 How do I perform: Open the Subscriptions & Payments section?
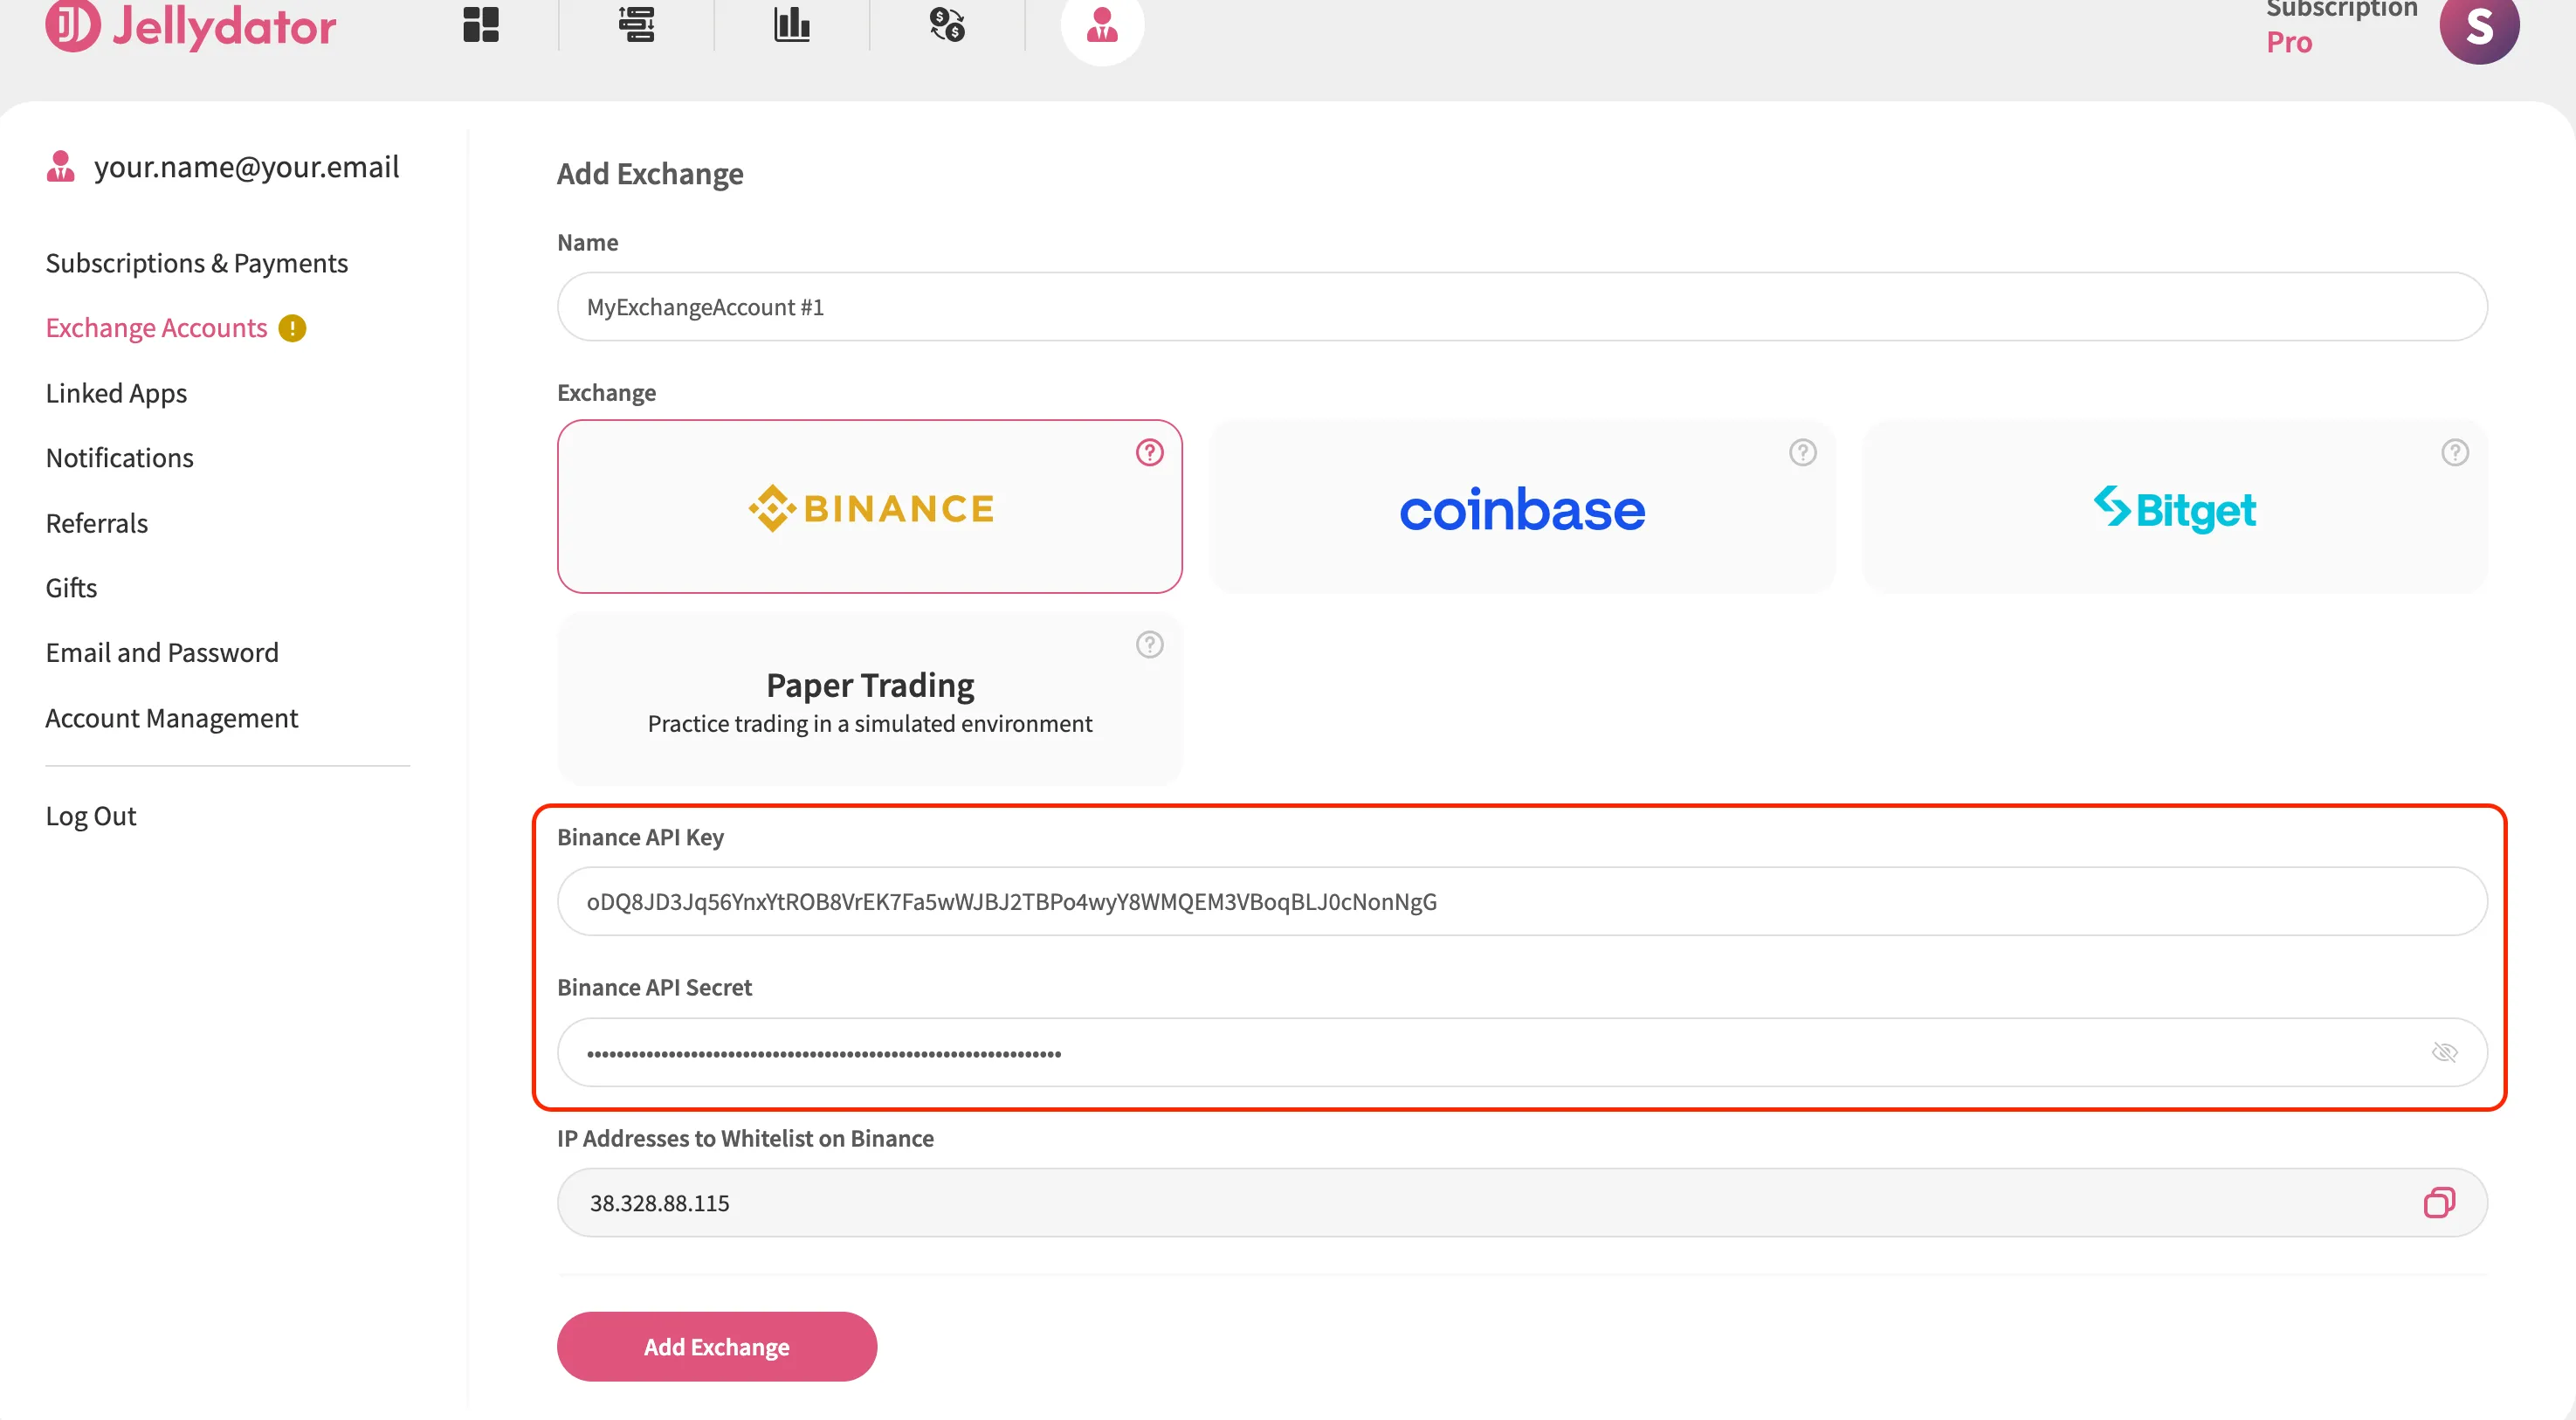click(x=197, y=263)
